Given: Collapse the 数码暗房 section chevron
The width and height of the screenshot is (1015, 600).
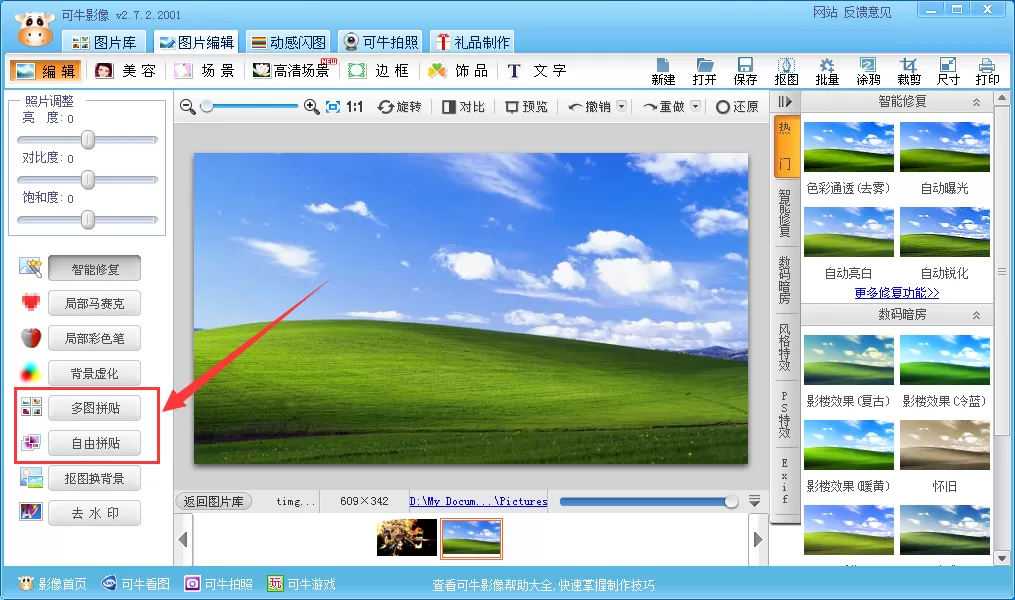Looking at the screenshot, I should pyautogui.click(x=976, y=315).
